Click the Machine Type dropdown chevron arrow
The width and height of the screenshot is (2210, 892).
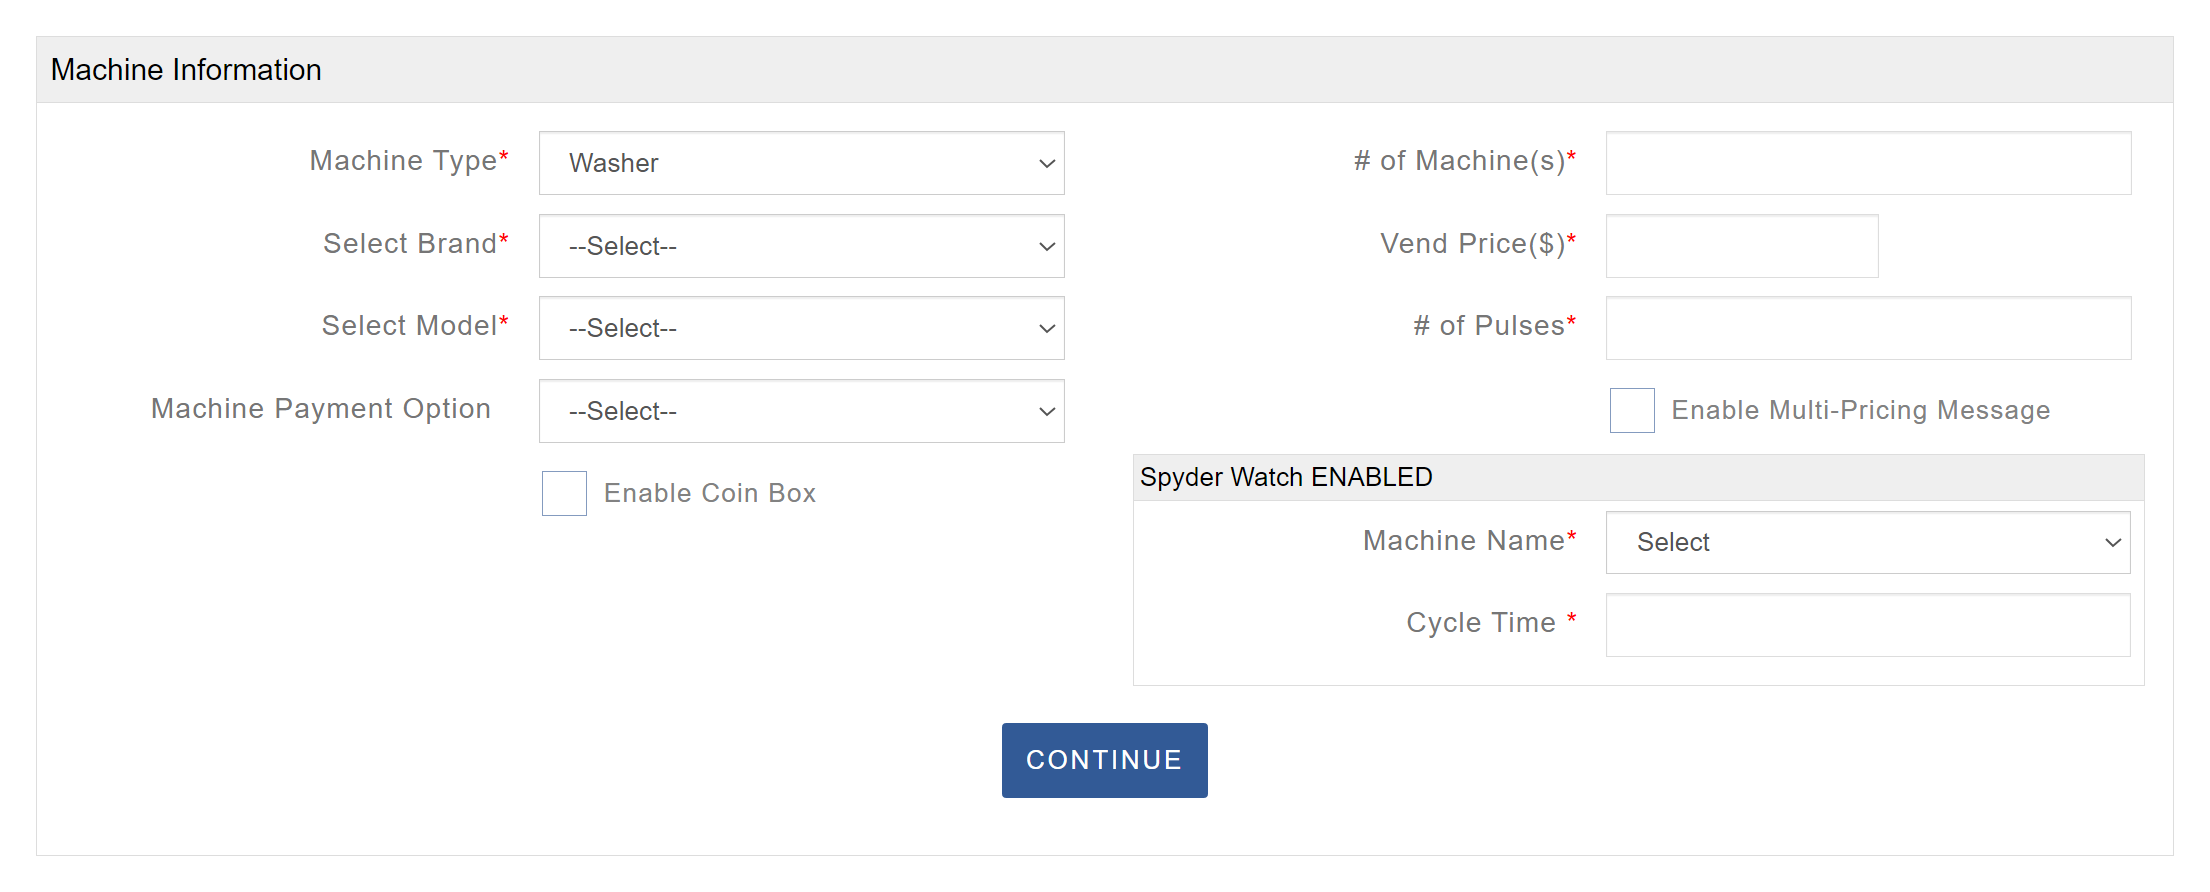pyautogui.click(x=1047, y=163)
